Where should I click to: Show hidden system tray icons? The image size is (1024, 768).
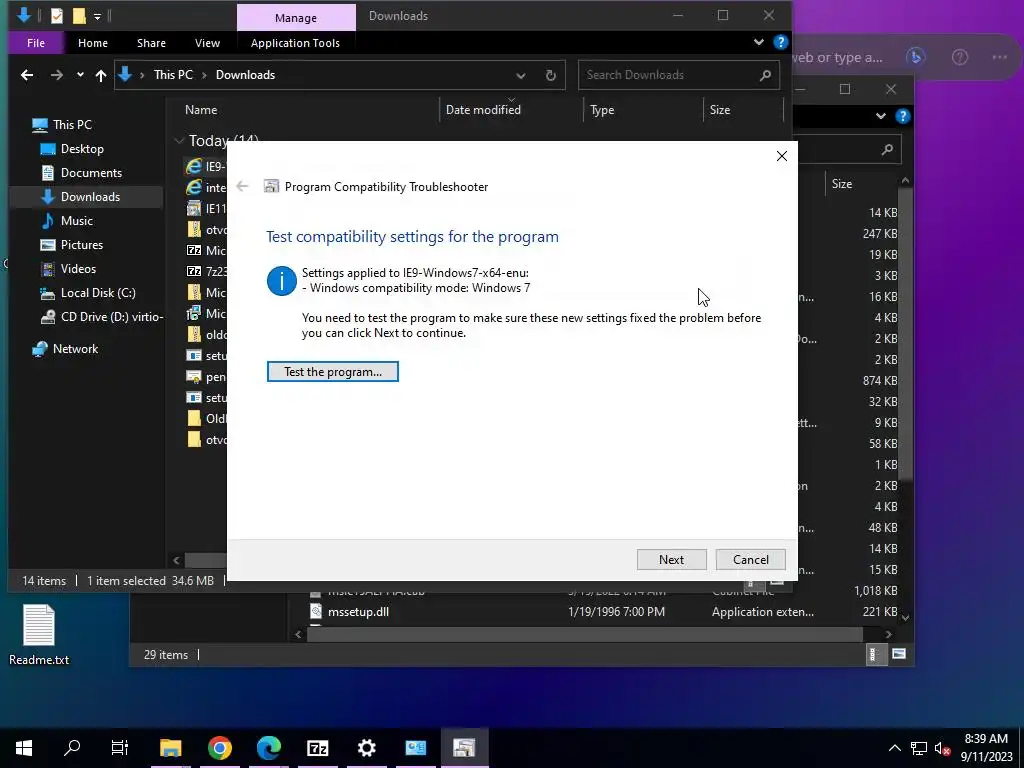click(x=895, y=748)
